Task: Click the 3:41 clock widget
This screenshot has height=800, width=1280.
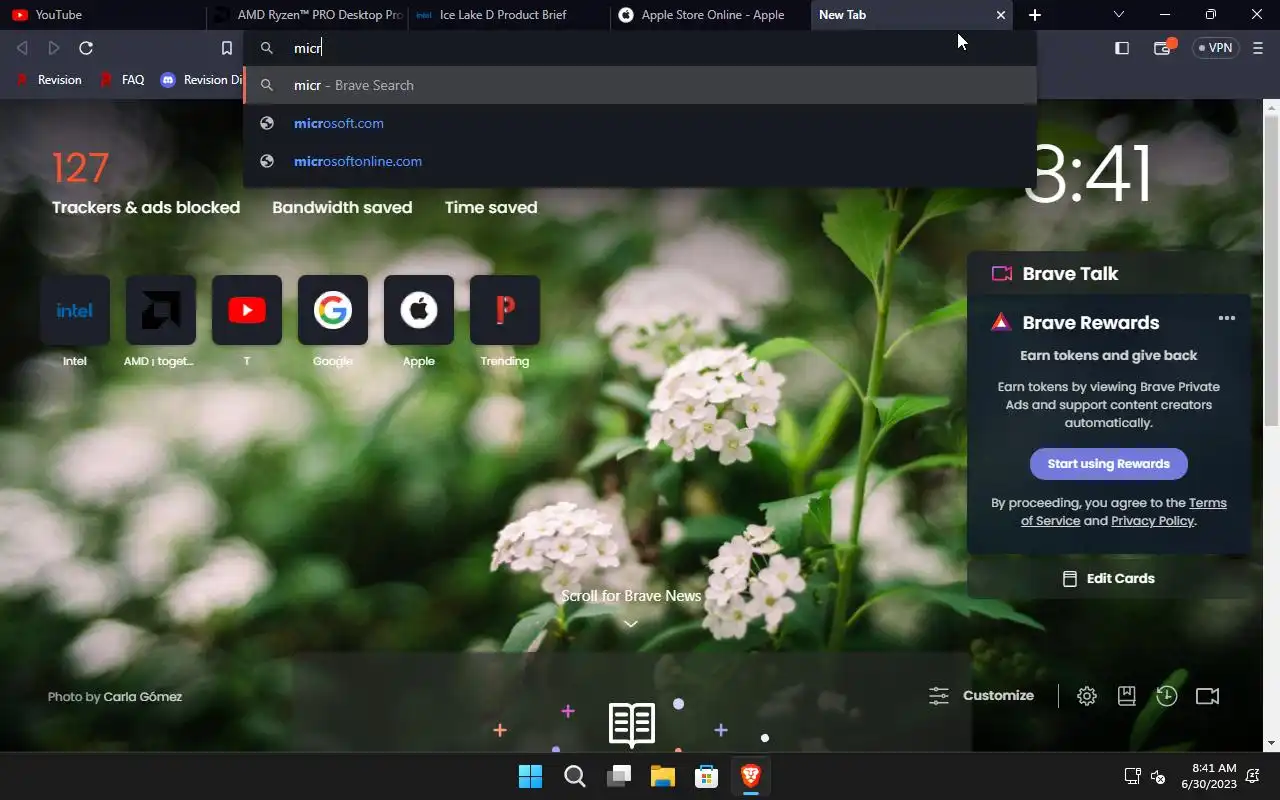Action: pos(1088,175)
